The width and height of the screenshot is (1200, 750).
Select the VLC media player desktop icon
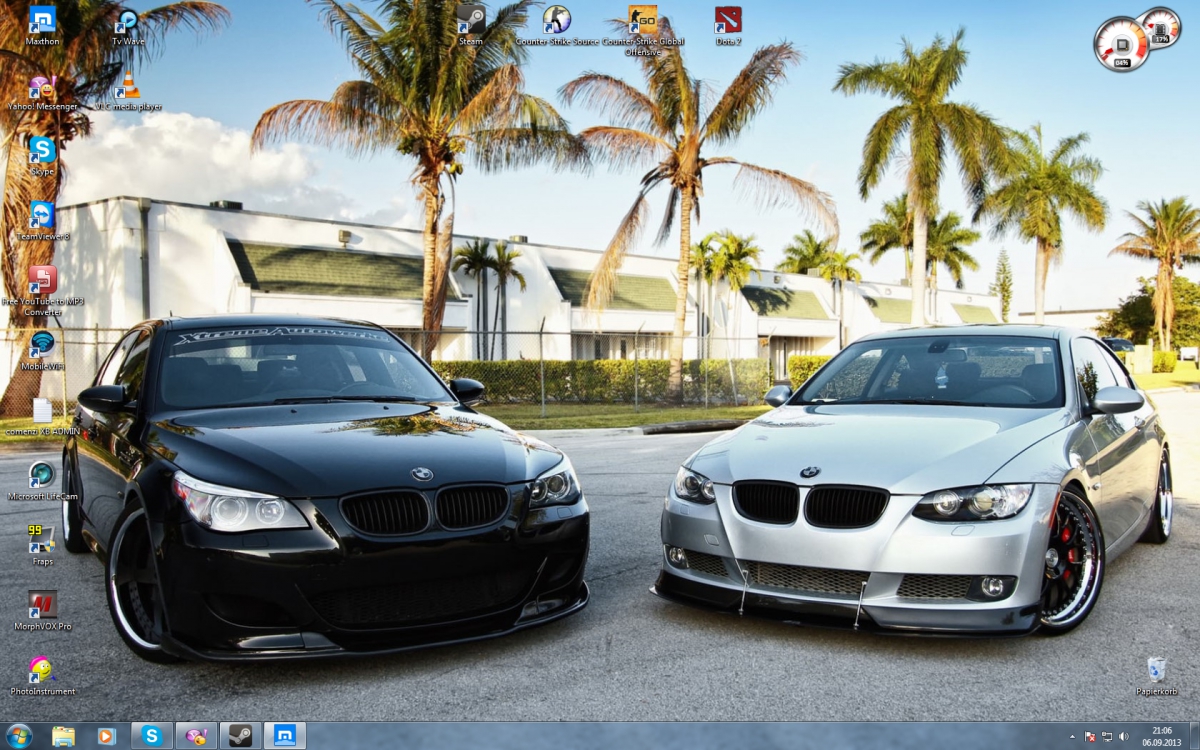click(127, 92)
